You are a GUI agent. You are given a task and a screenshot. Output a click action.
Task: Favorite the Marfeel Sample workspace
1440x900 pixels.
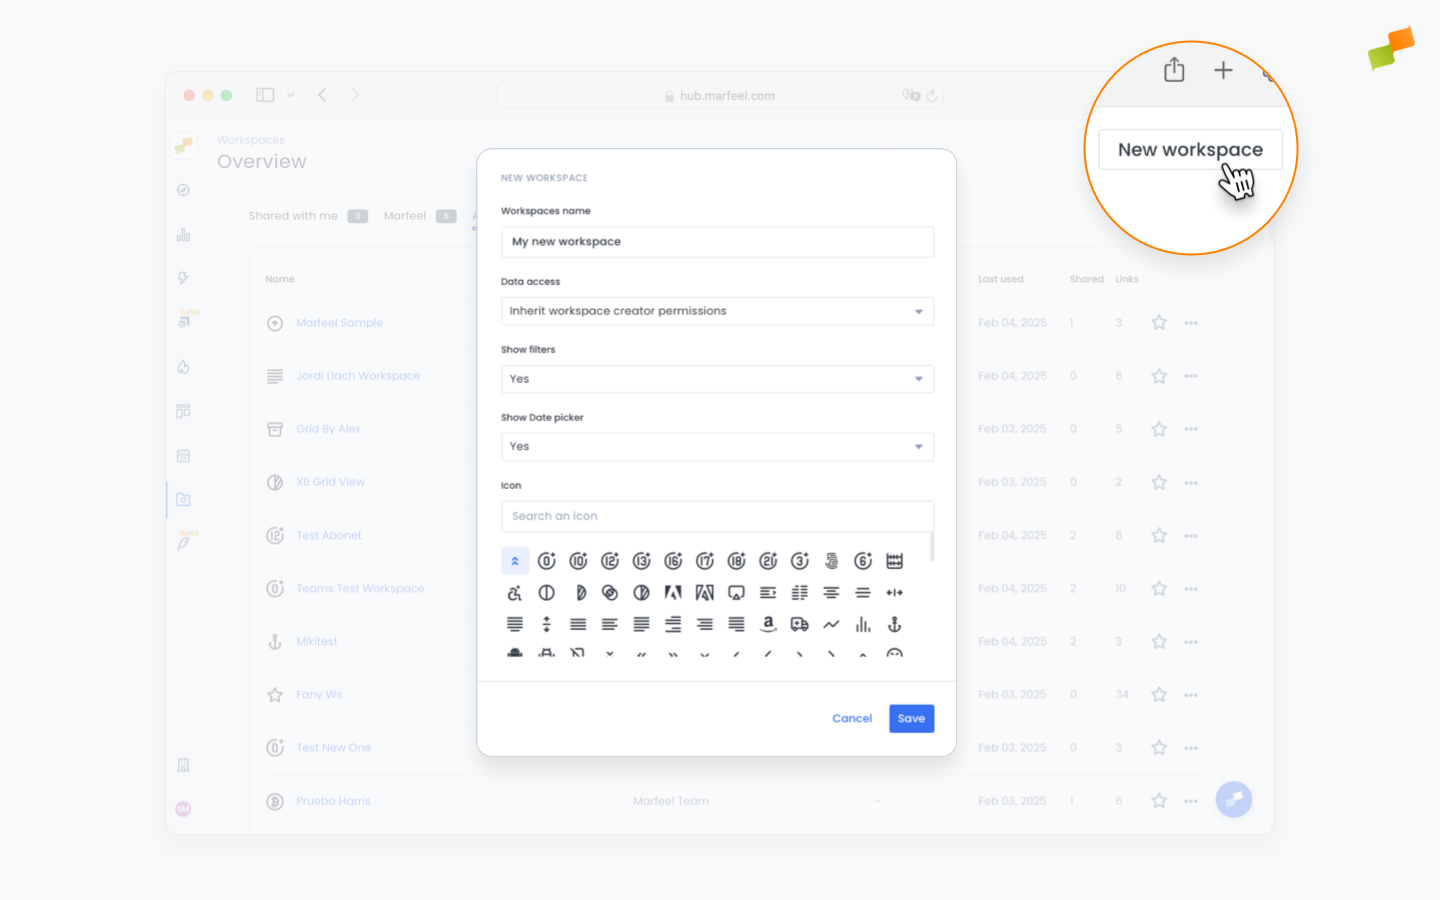1159,322
